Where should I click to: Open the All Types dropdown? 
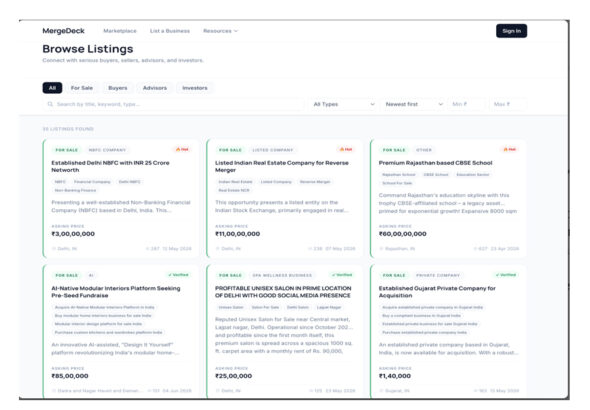point(344,104)
